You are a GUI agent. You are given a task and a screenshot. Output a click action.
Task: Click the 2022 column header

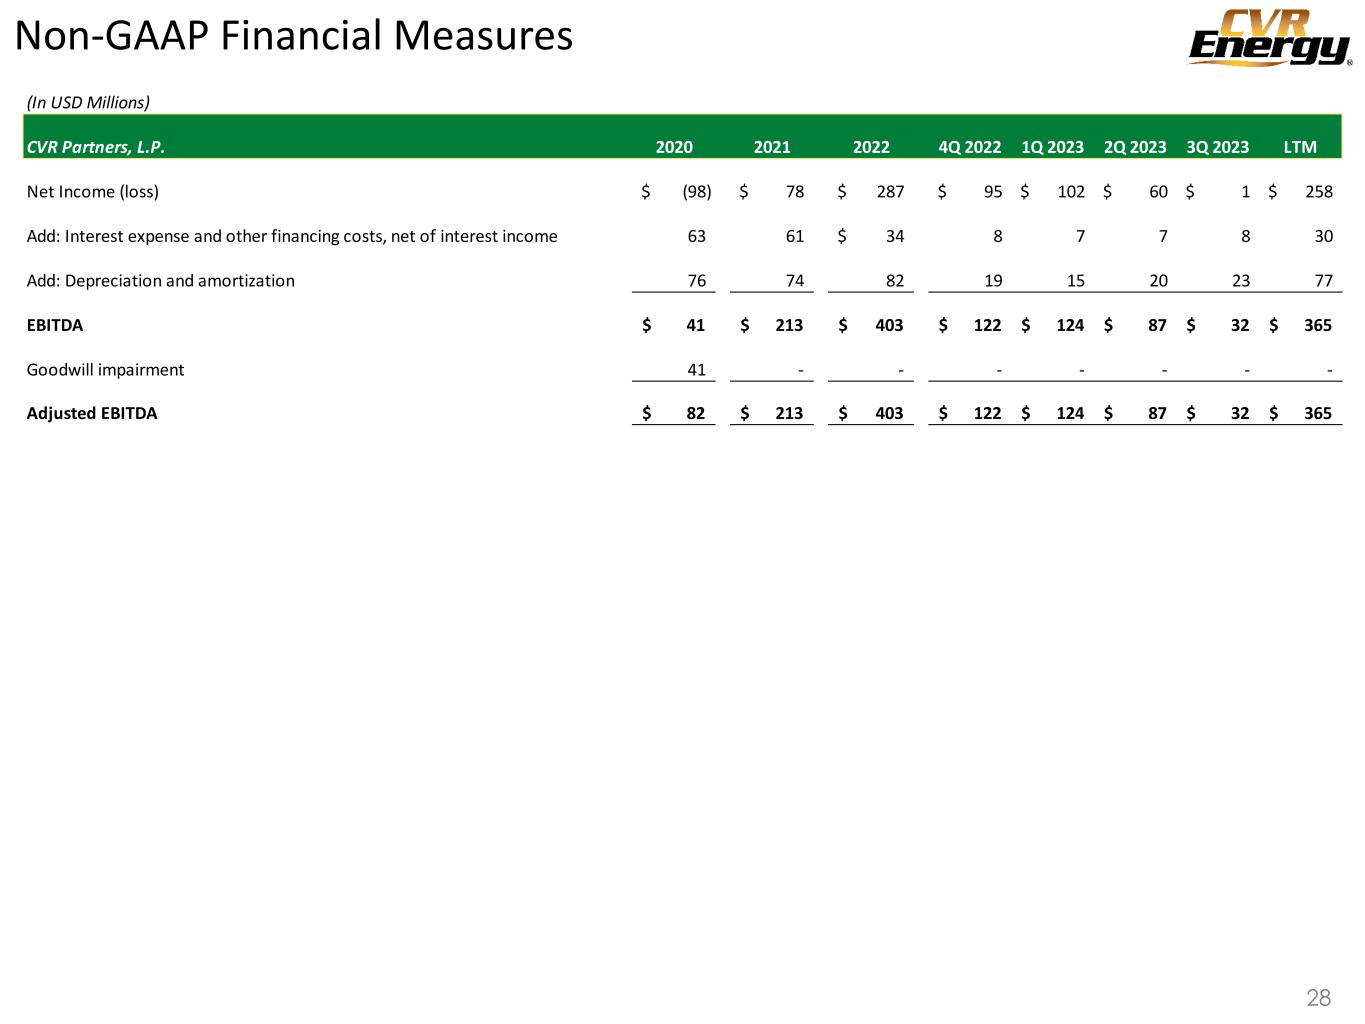(x=871, y=147)
